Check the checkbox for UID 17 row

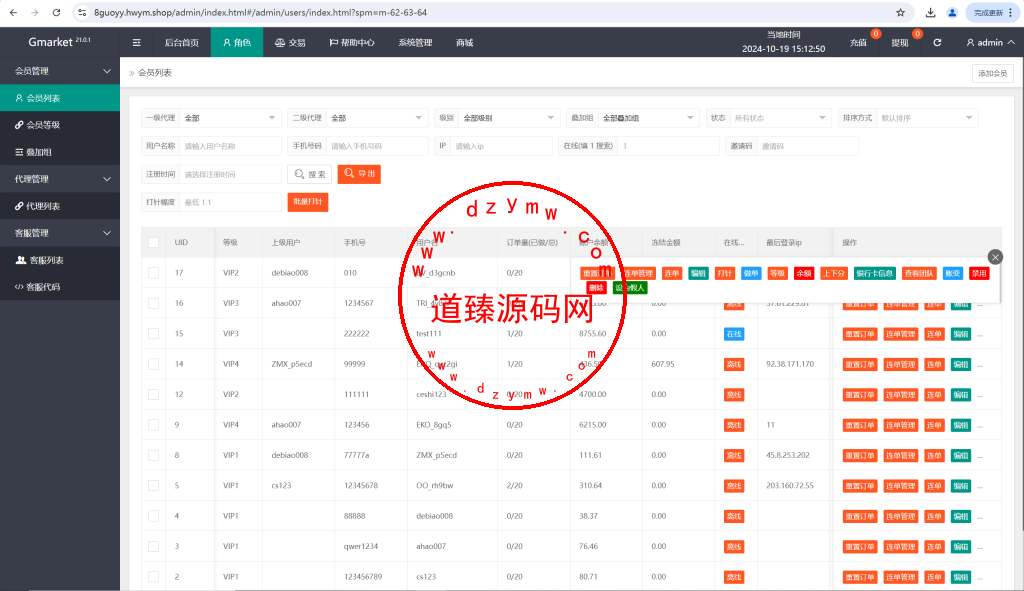[153, 273]
